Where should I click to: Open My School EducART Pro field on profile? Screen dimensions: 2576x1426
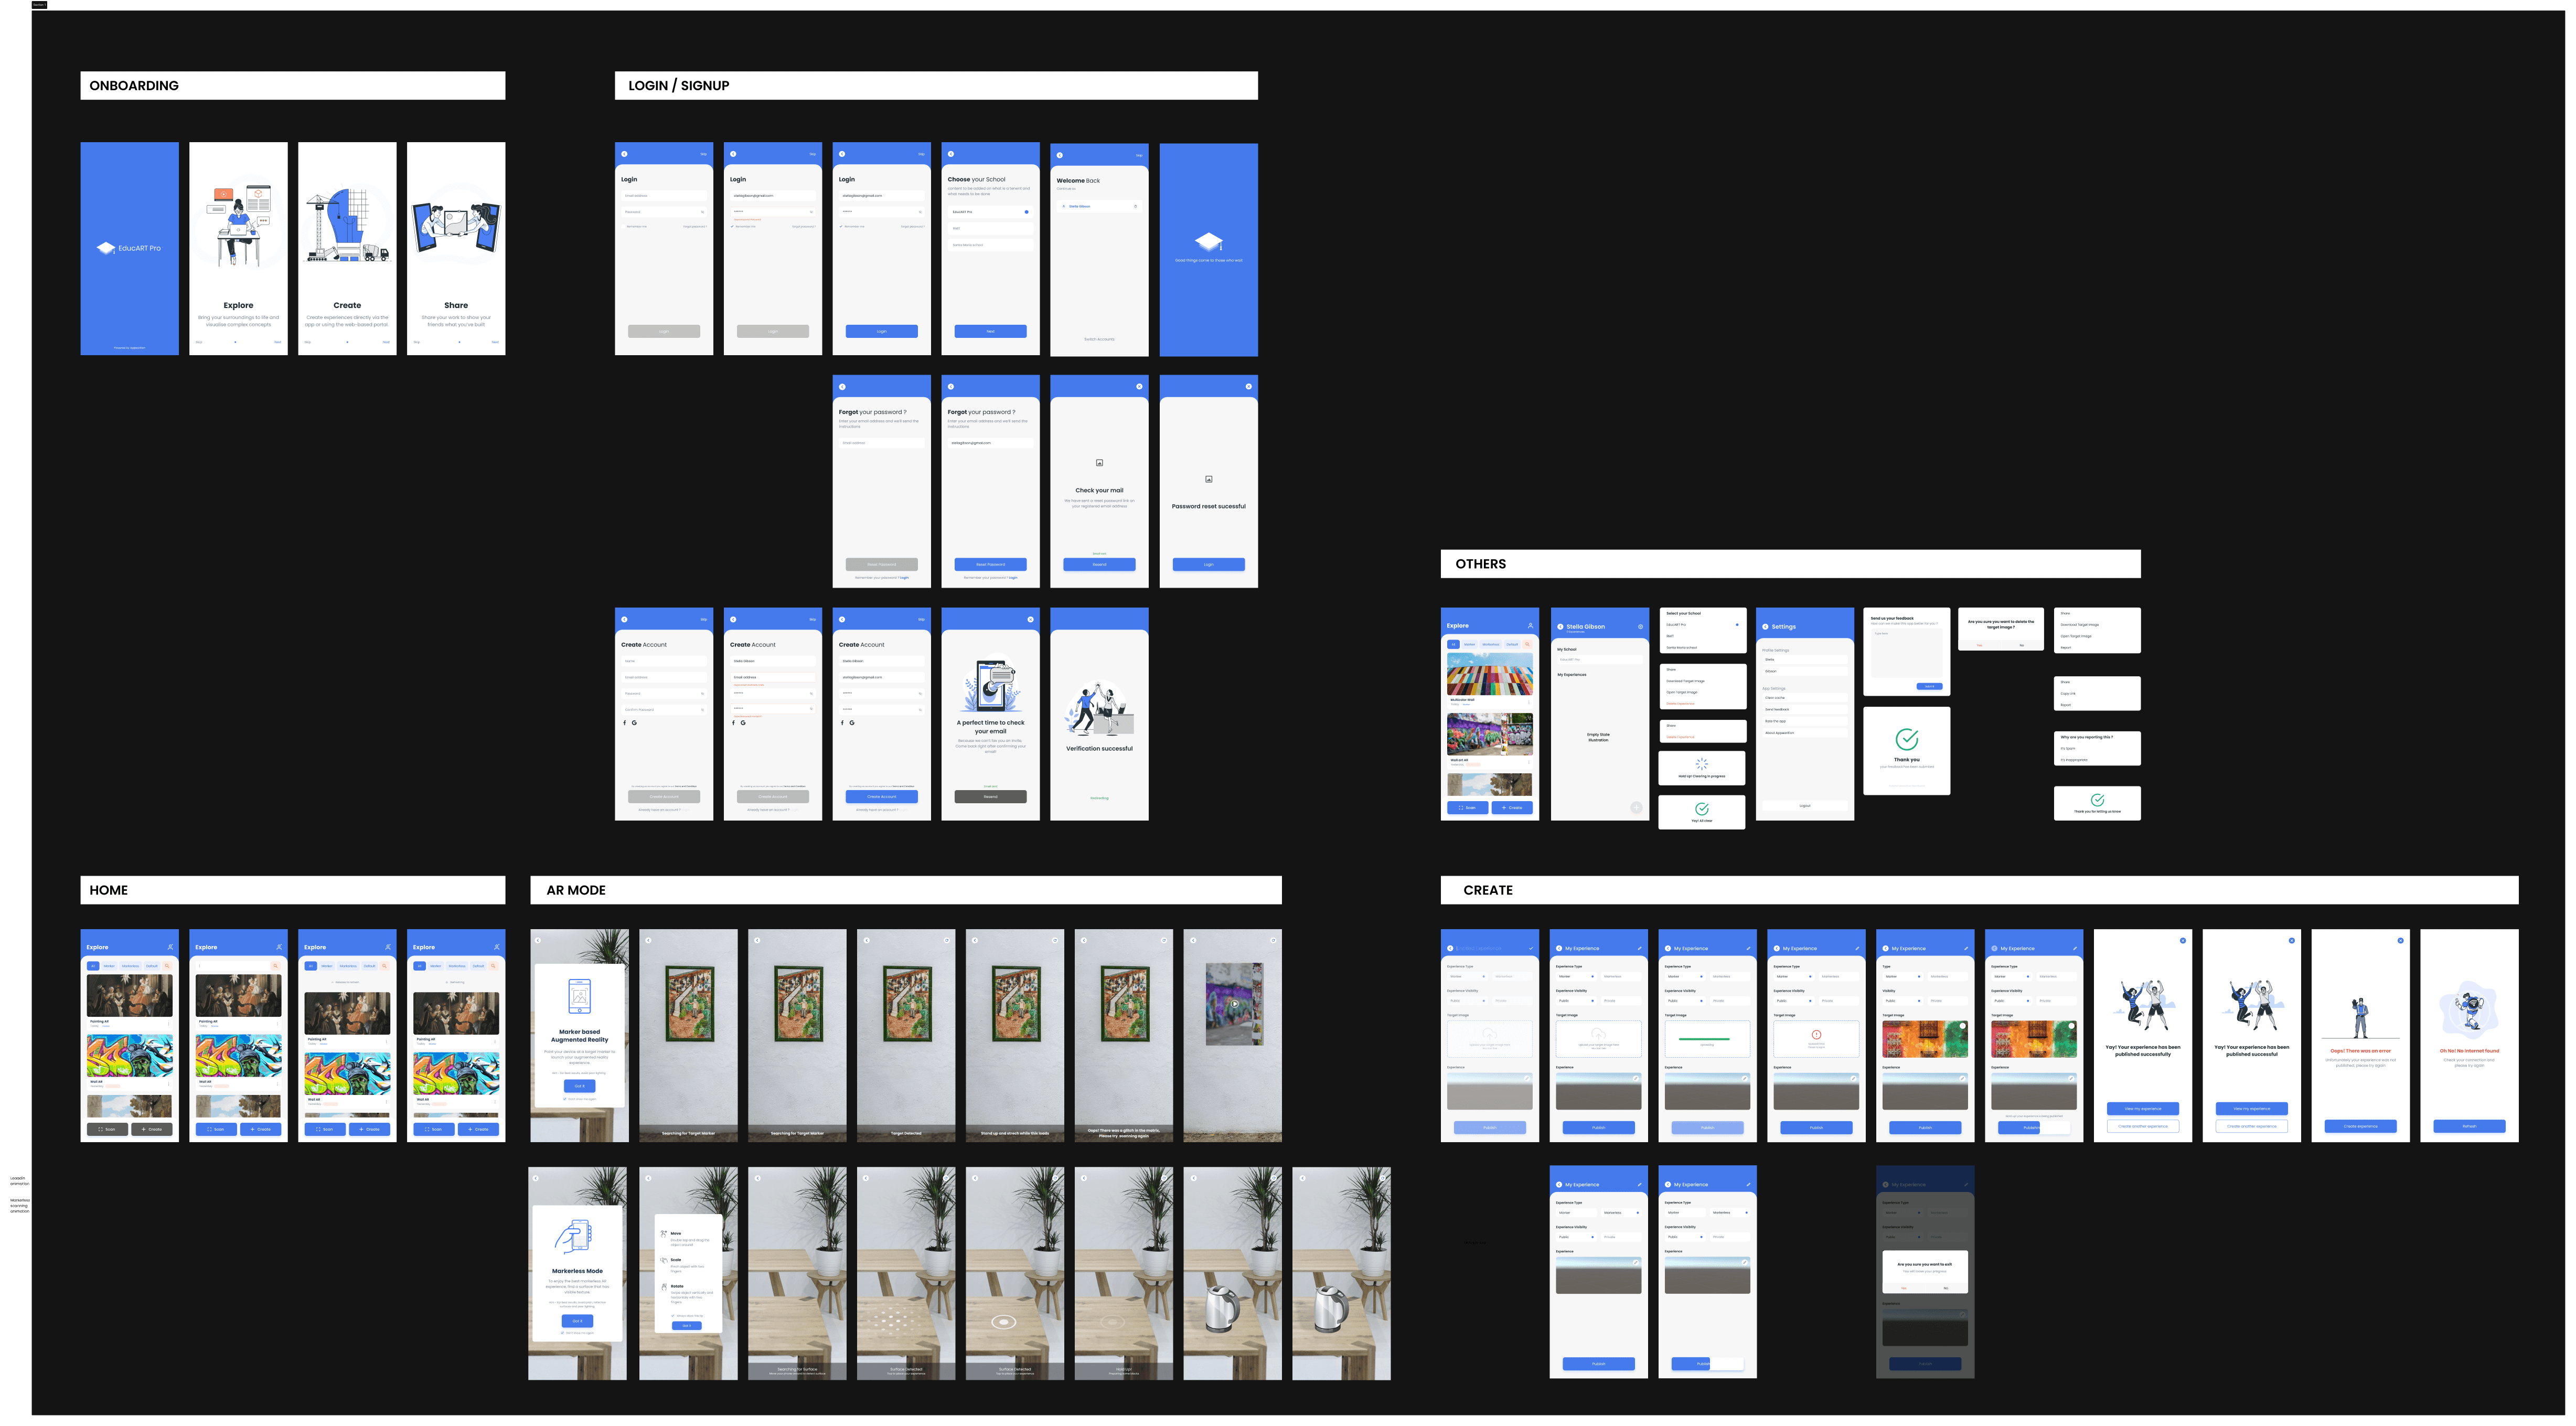[1599, 660]
